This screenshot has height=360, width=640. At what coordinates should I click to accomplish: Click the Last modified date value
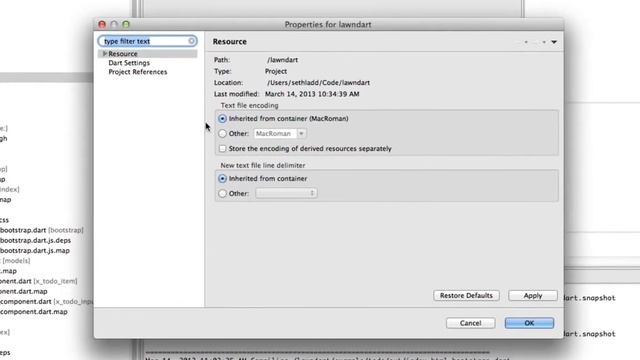coord(312,94)
